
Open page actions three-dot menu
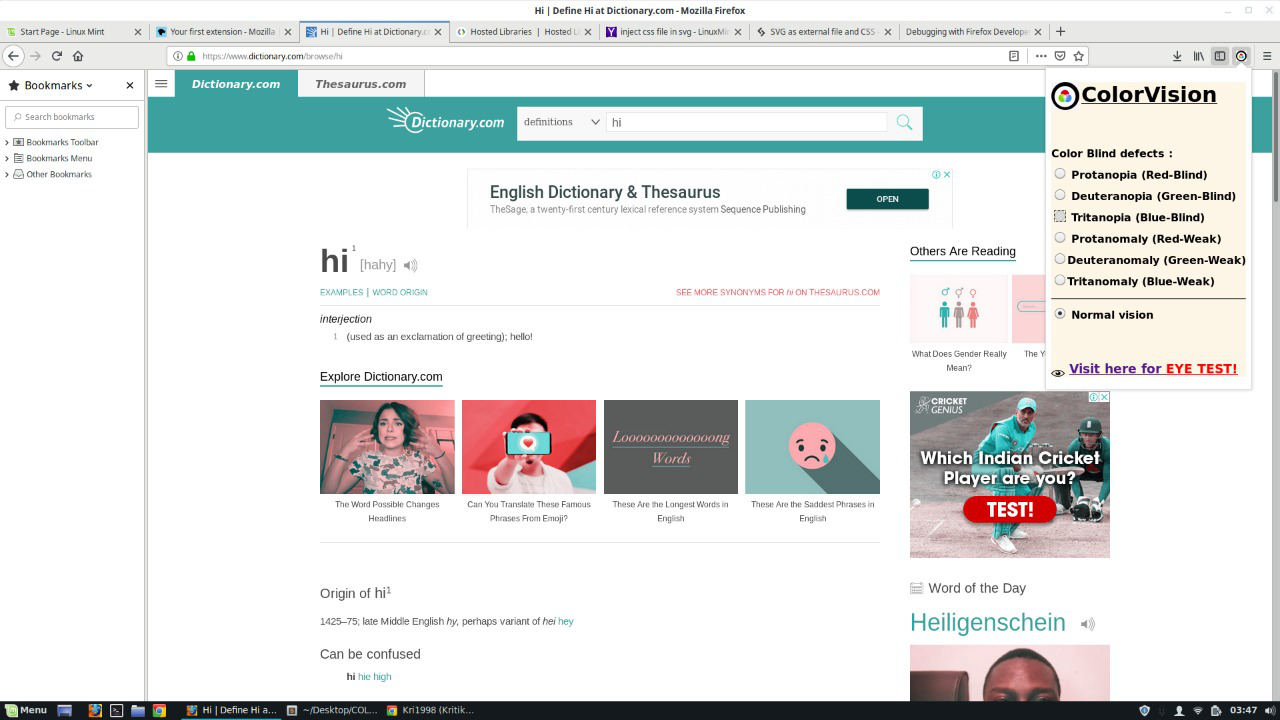pyautogui.click(x=1041, y=56)
